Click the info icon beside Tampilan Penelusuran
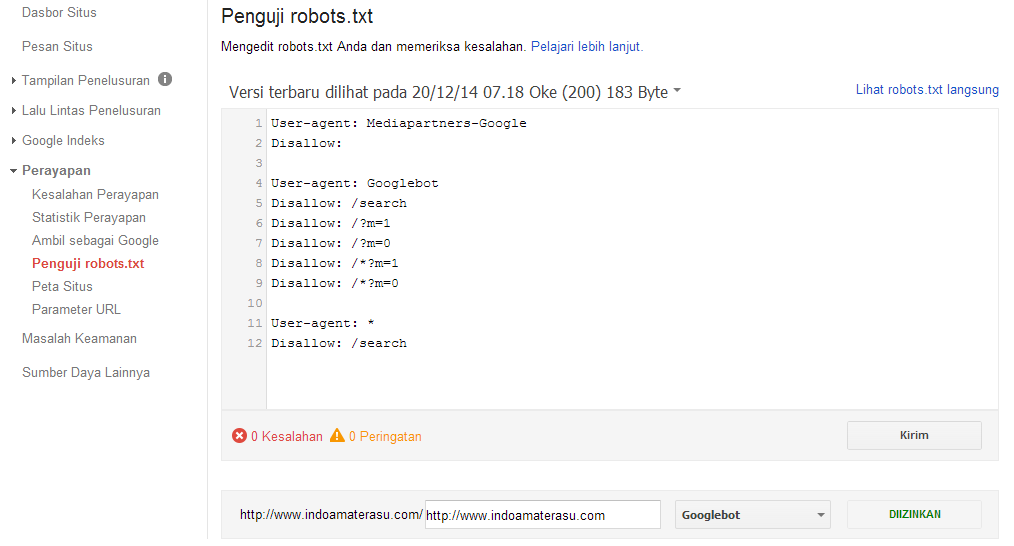The image size is (1014, 546). pos(165,80)
